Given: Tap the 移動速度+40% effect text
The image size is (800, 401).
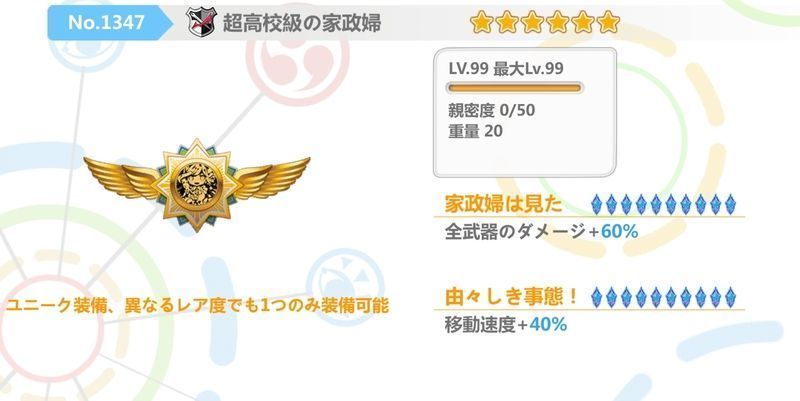Looking at the screenshot, I should coord(506,324).
